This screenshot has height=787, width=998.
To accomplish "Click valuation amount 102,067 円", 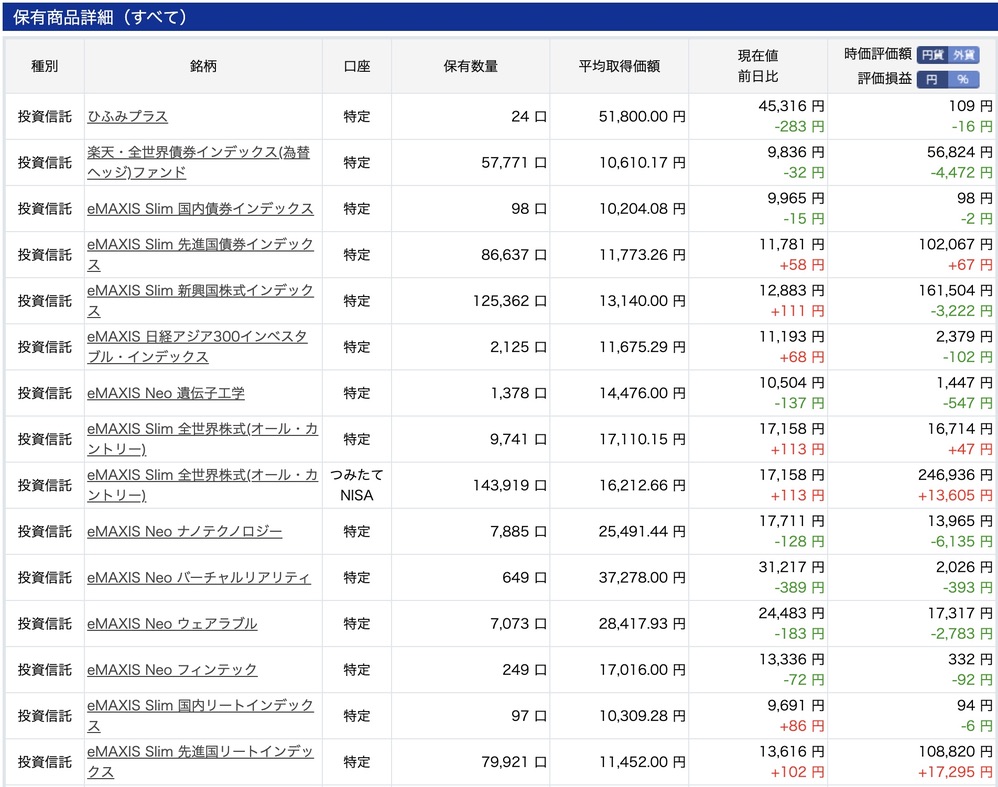I will pos(955,244).
